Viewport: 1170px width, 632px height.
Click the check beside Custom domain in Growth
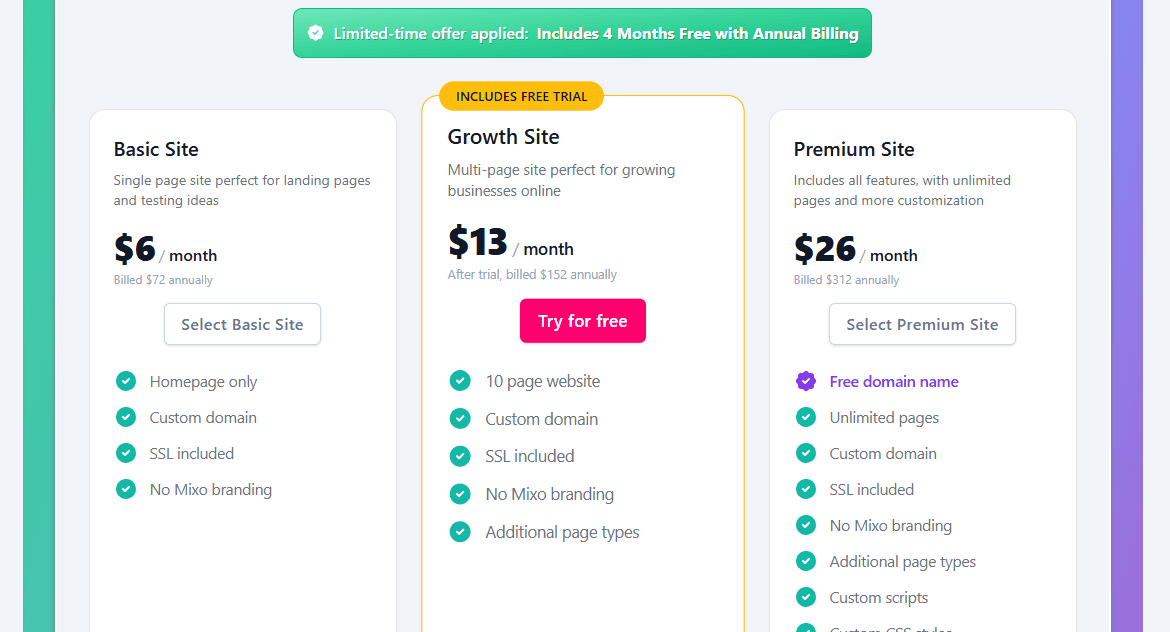[460, 419]
